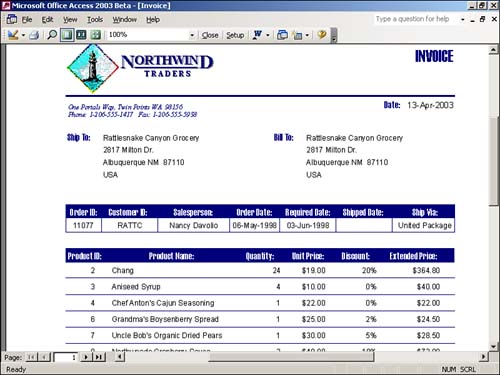Click the horizontal scrollbar thumb
This screenshot has width=500, height=375.
click(291, 357)
